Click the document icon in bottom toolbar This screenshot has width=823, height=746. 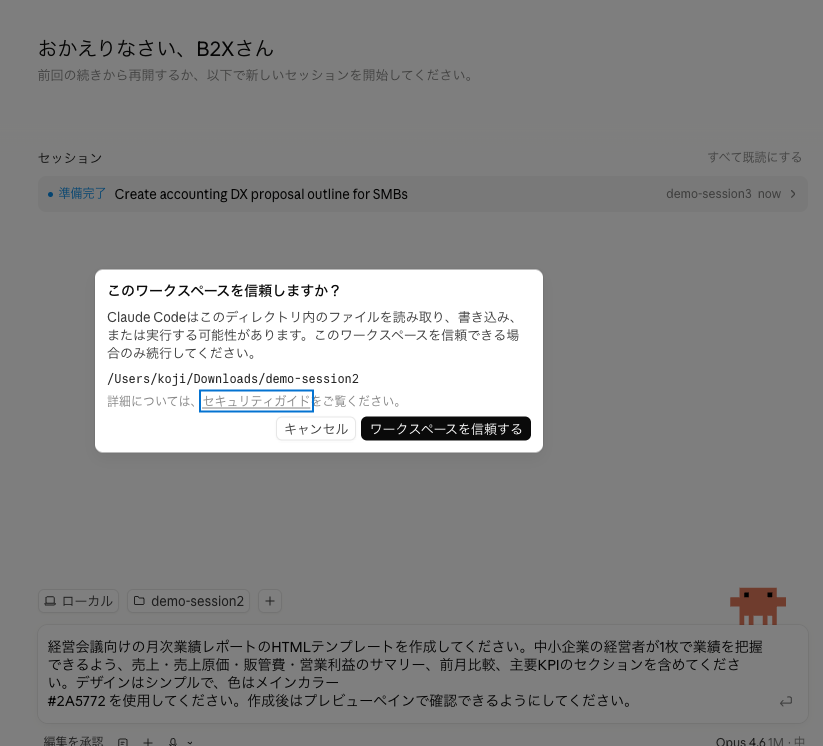(x=123, y=742)
